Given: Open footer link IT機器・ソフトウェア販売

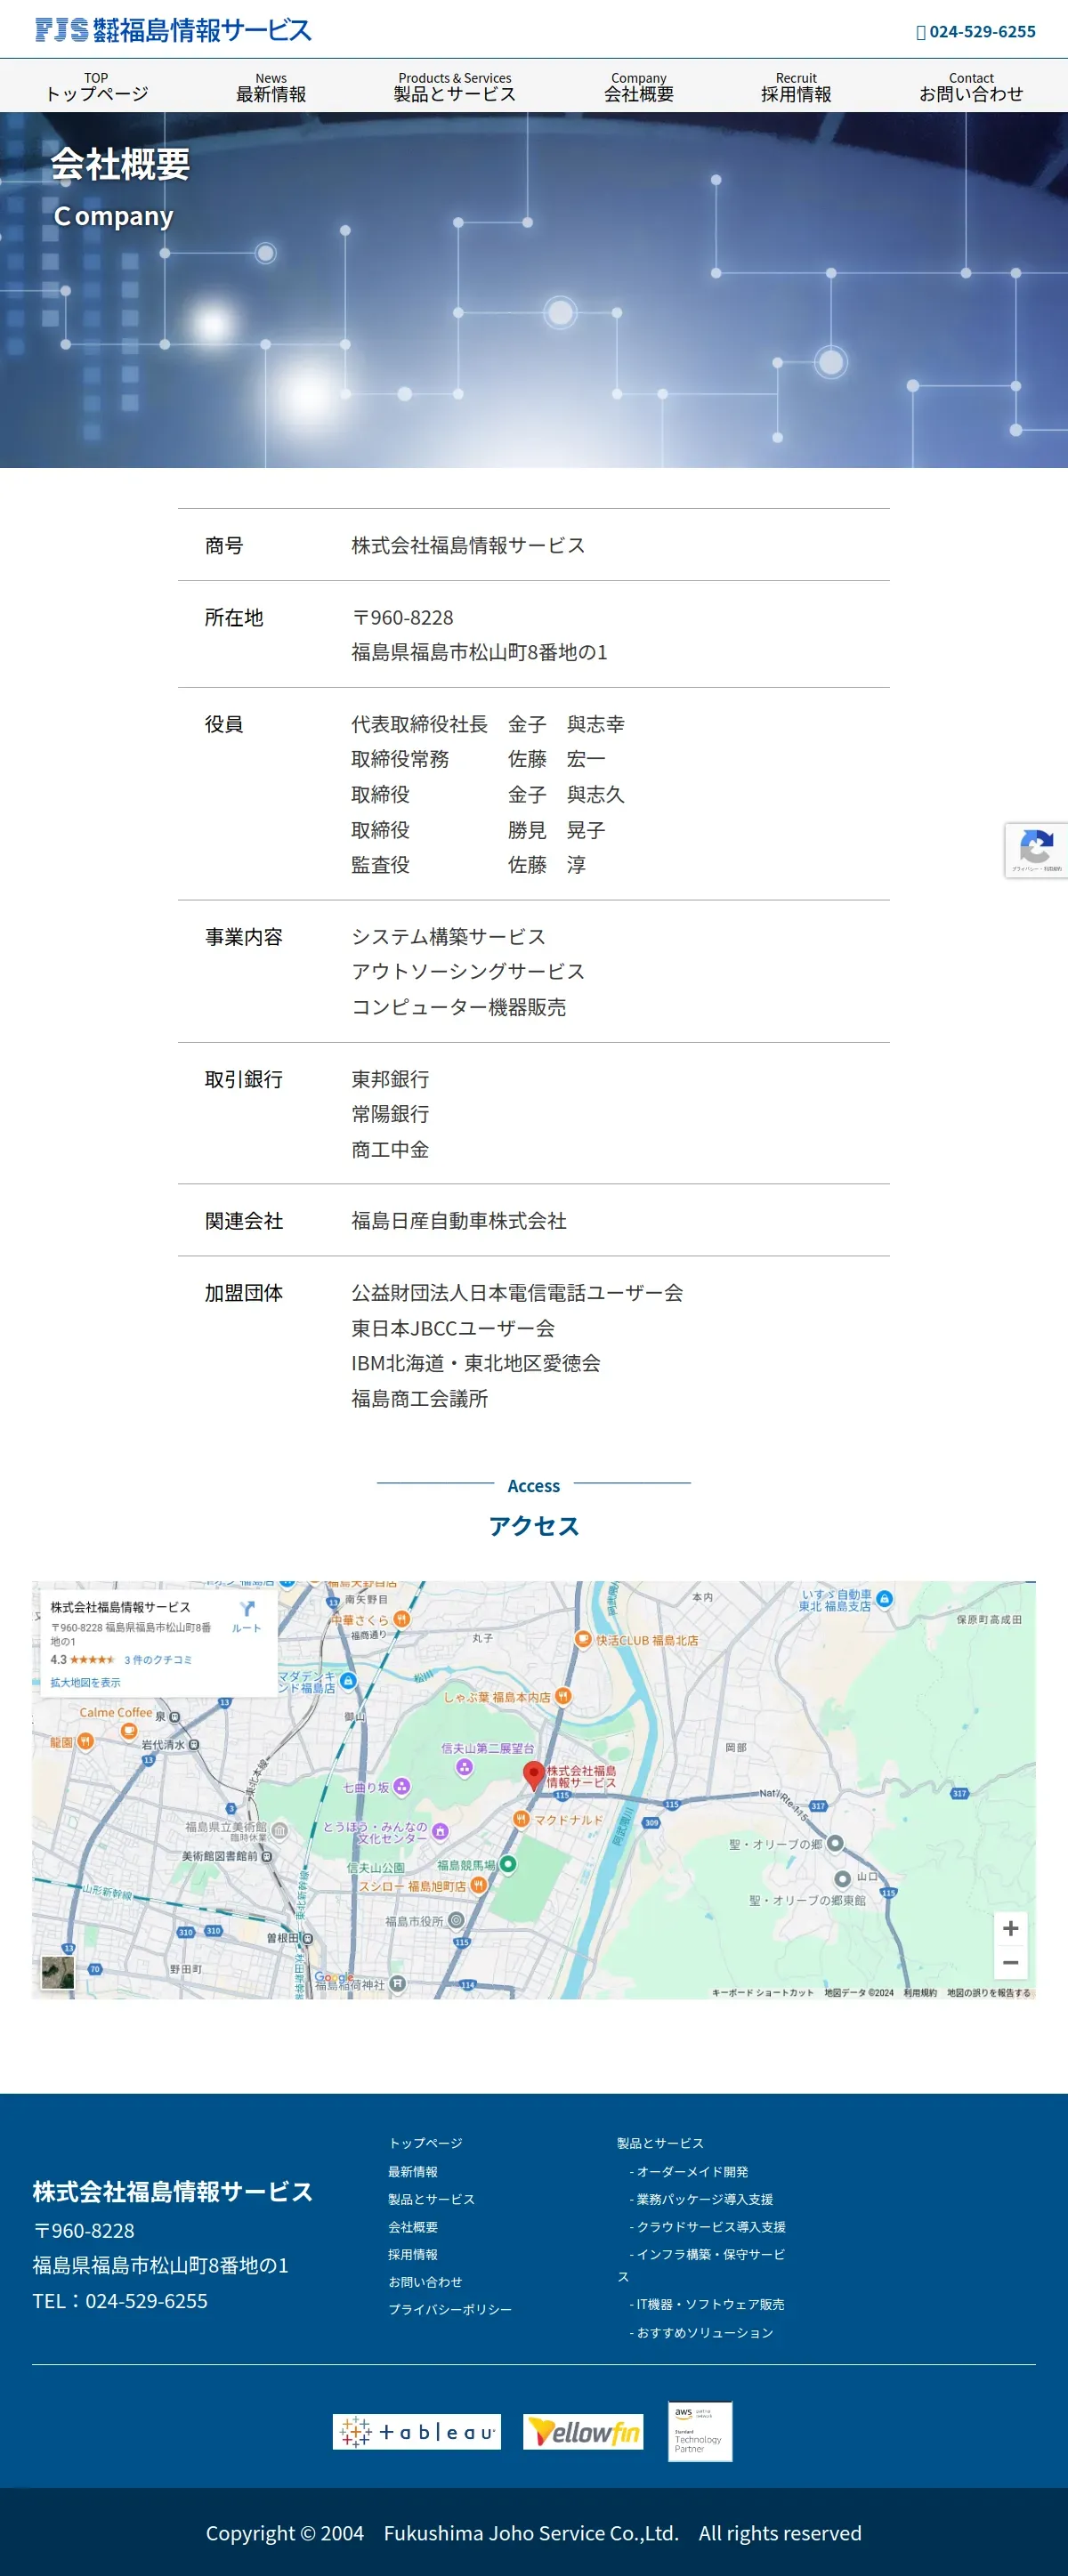Looking at the screenshot, I should (x=706, y=2304).
